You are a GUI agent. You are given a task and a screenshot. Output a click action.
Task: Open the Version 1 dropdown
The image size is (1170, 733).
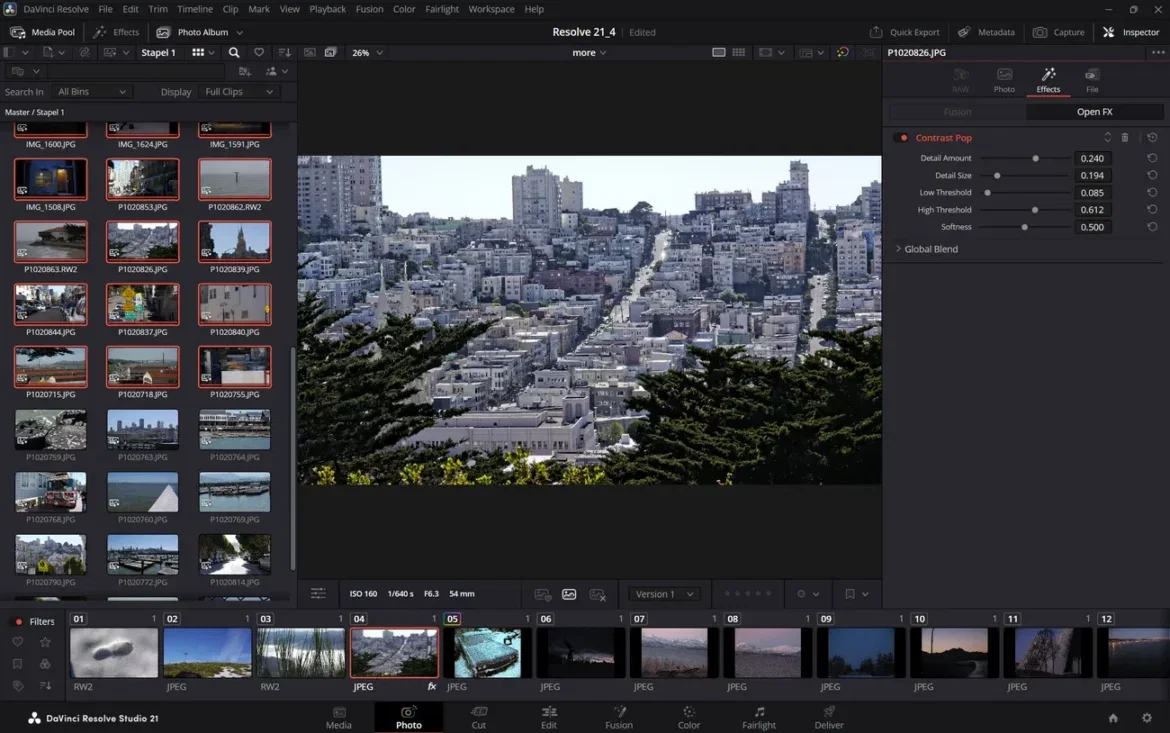click(664, 594)
